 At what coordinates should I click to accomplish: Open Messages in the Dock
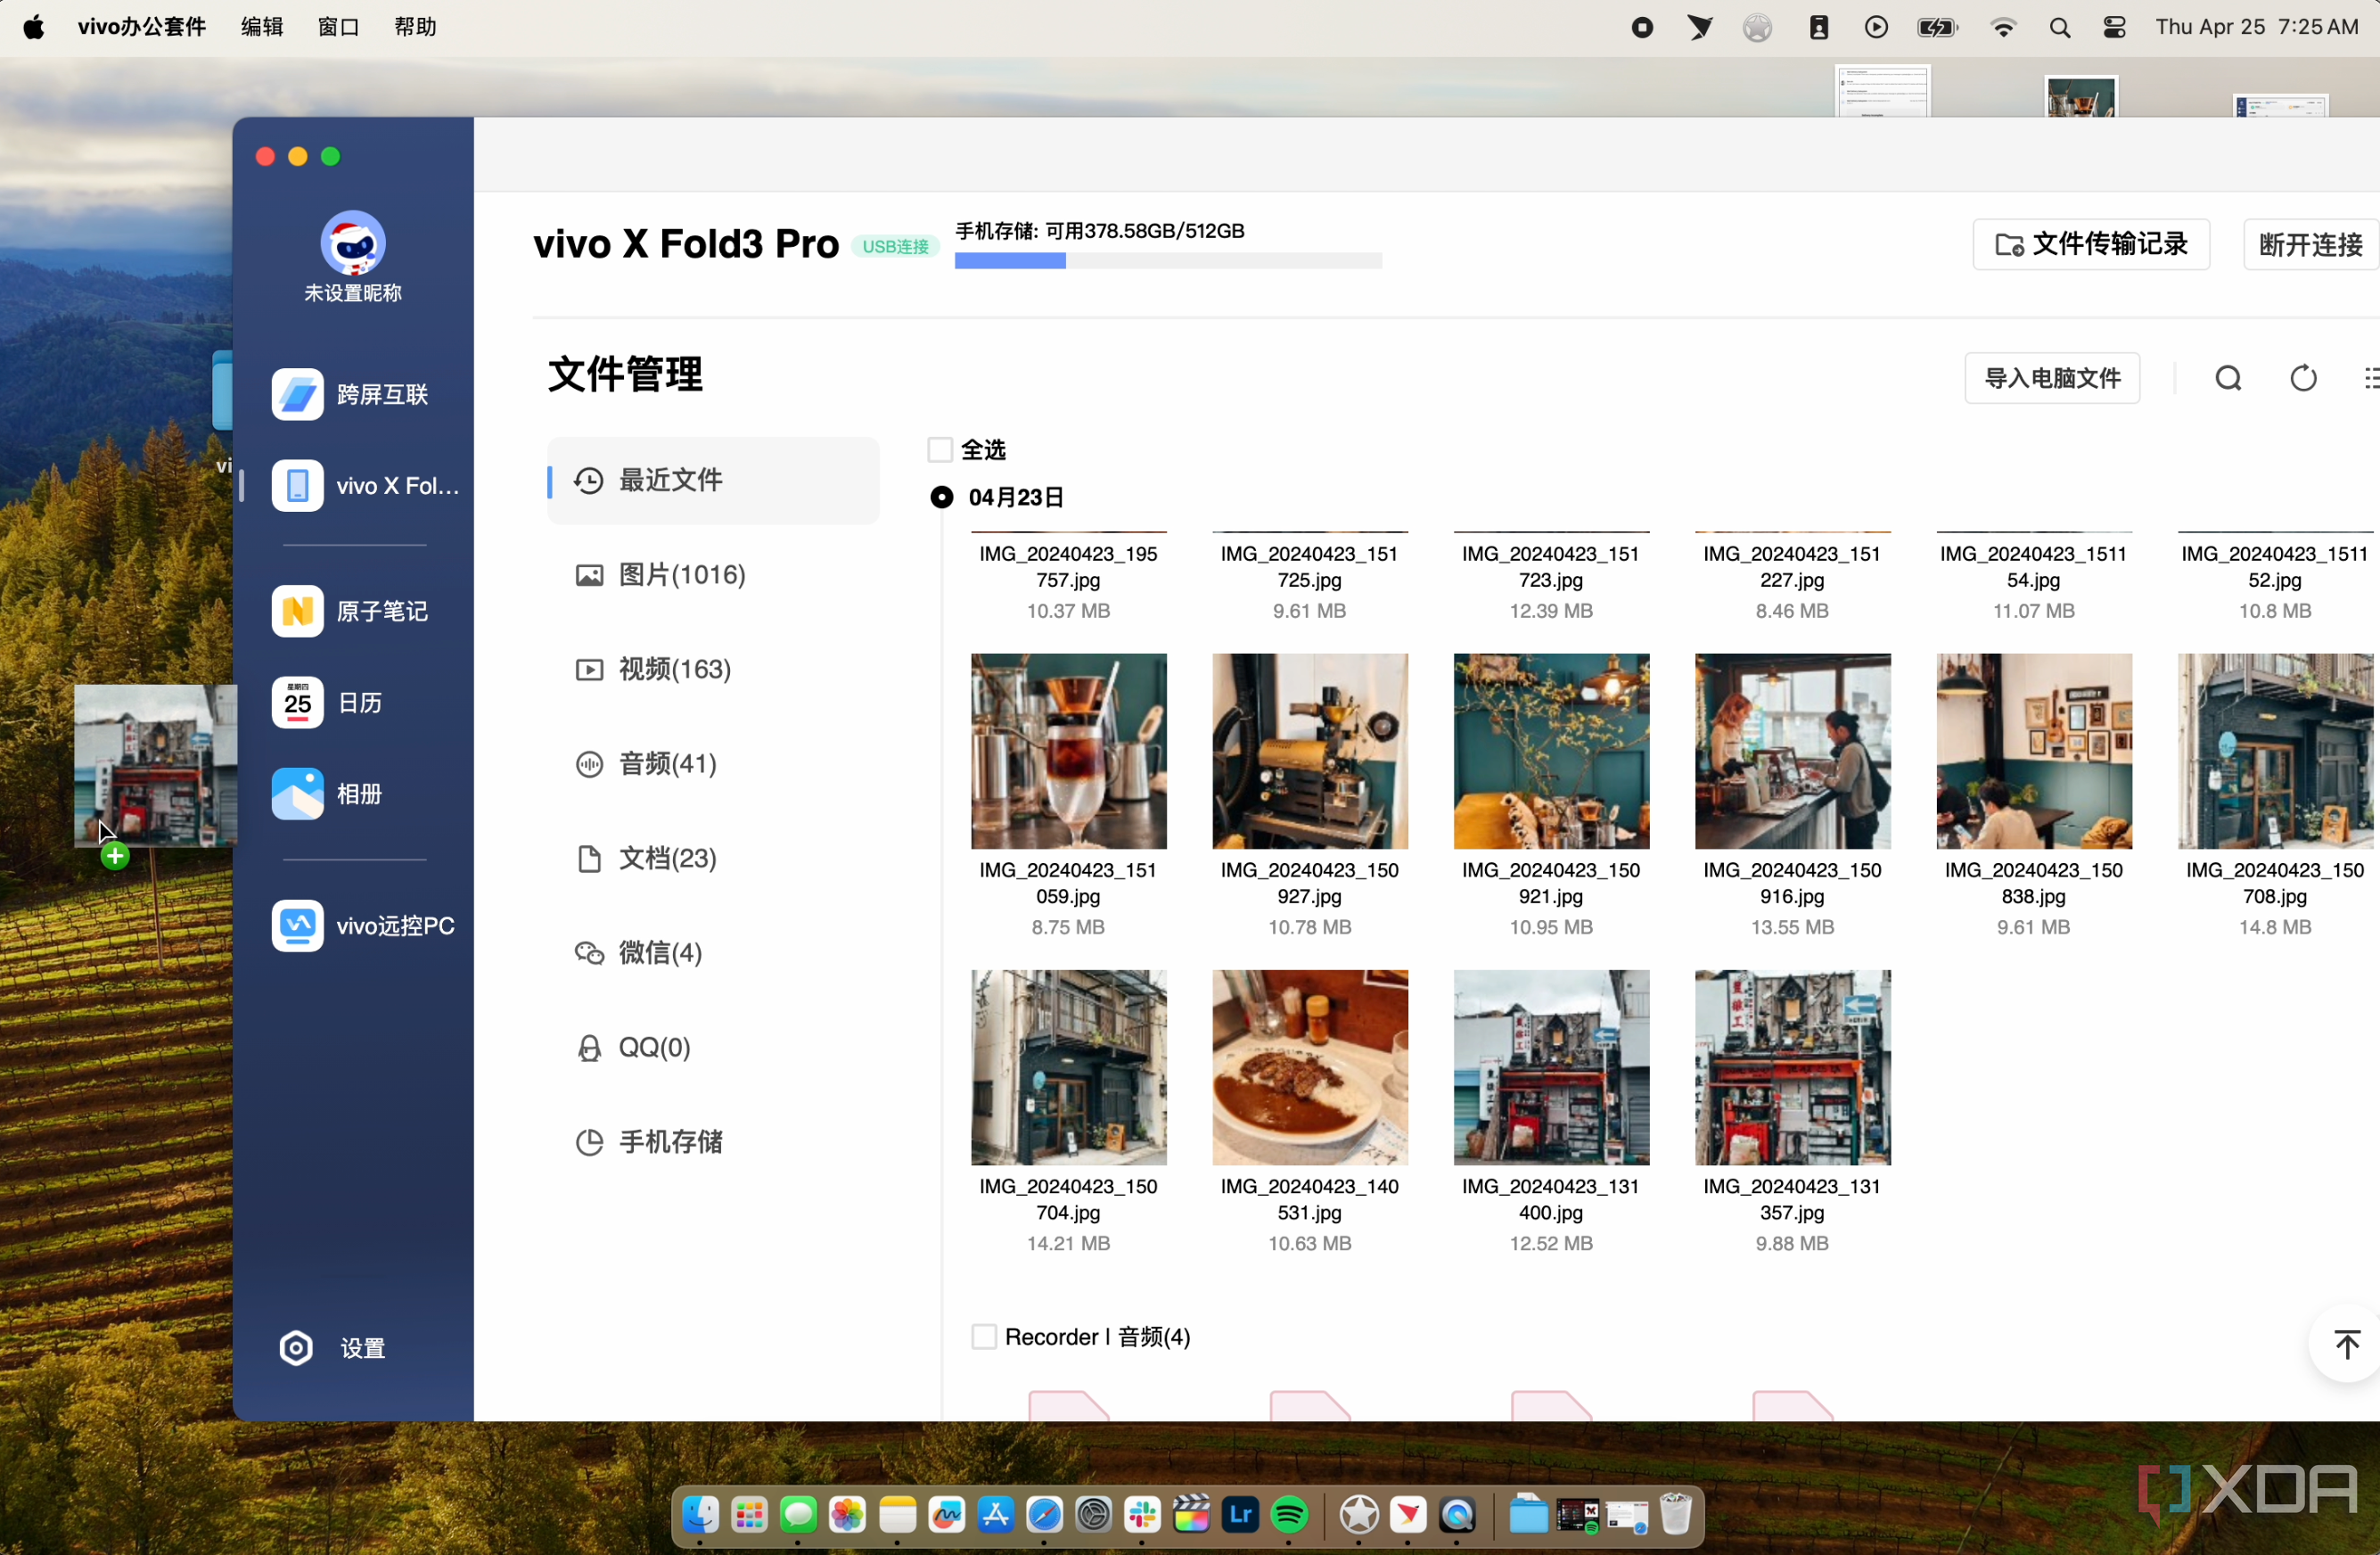[x=798, y=1515]
